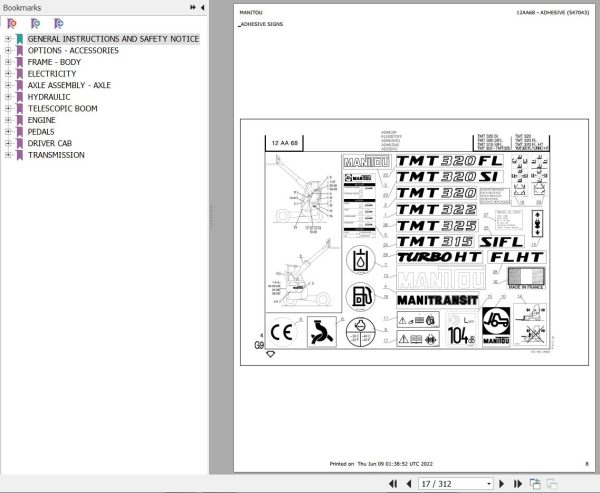
Task: Click the panel splitter handle
Action: coord(211,218)
